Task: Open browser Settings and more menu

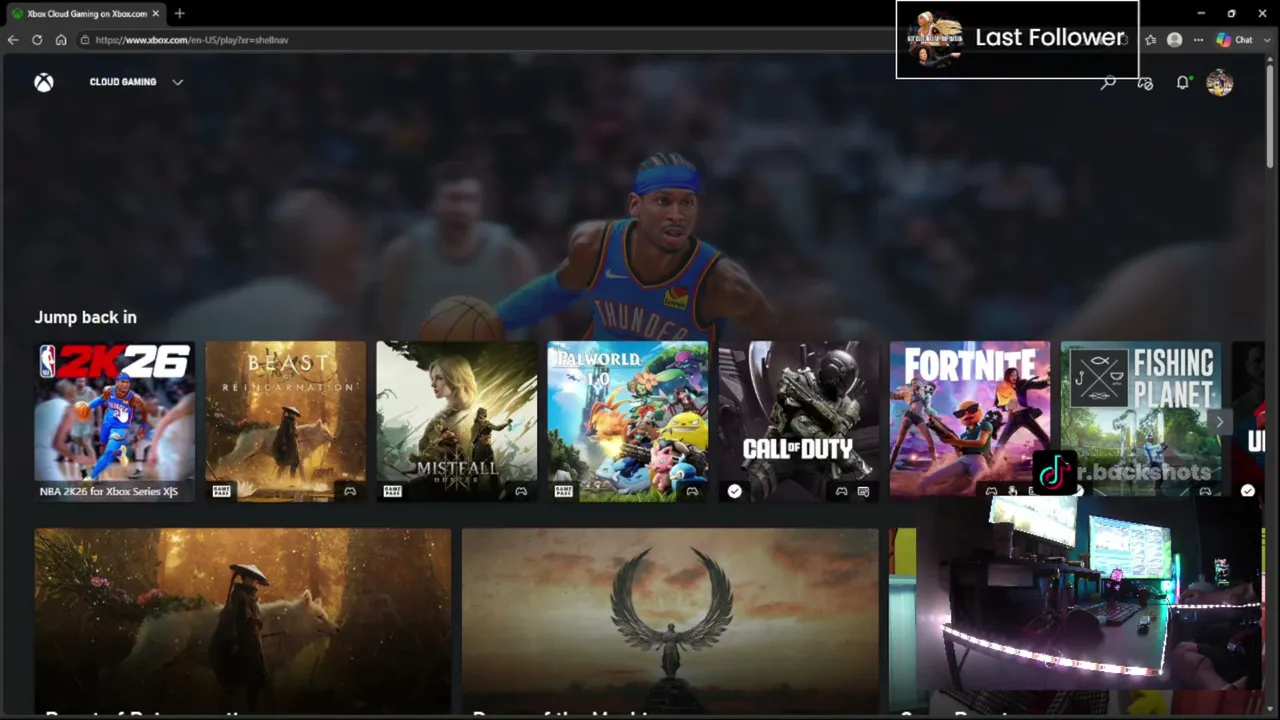Action: [1198, 40]
